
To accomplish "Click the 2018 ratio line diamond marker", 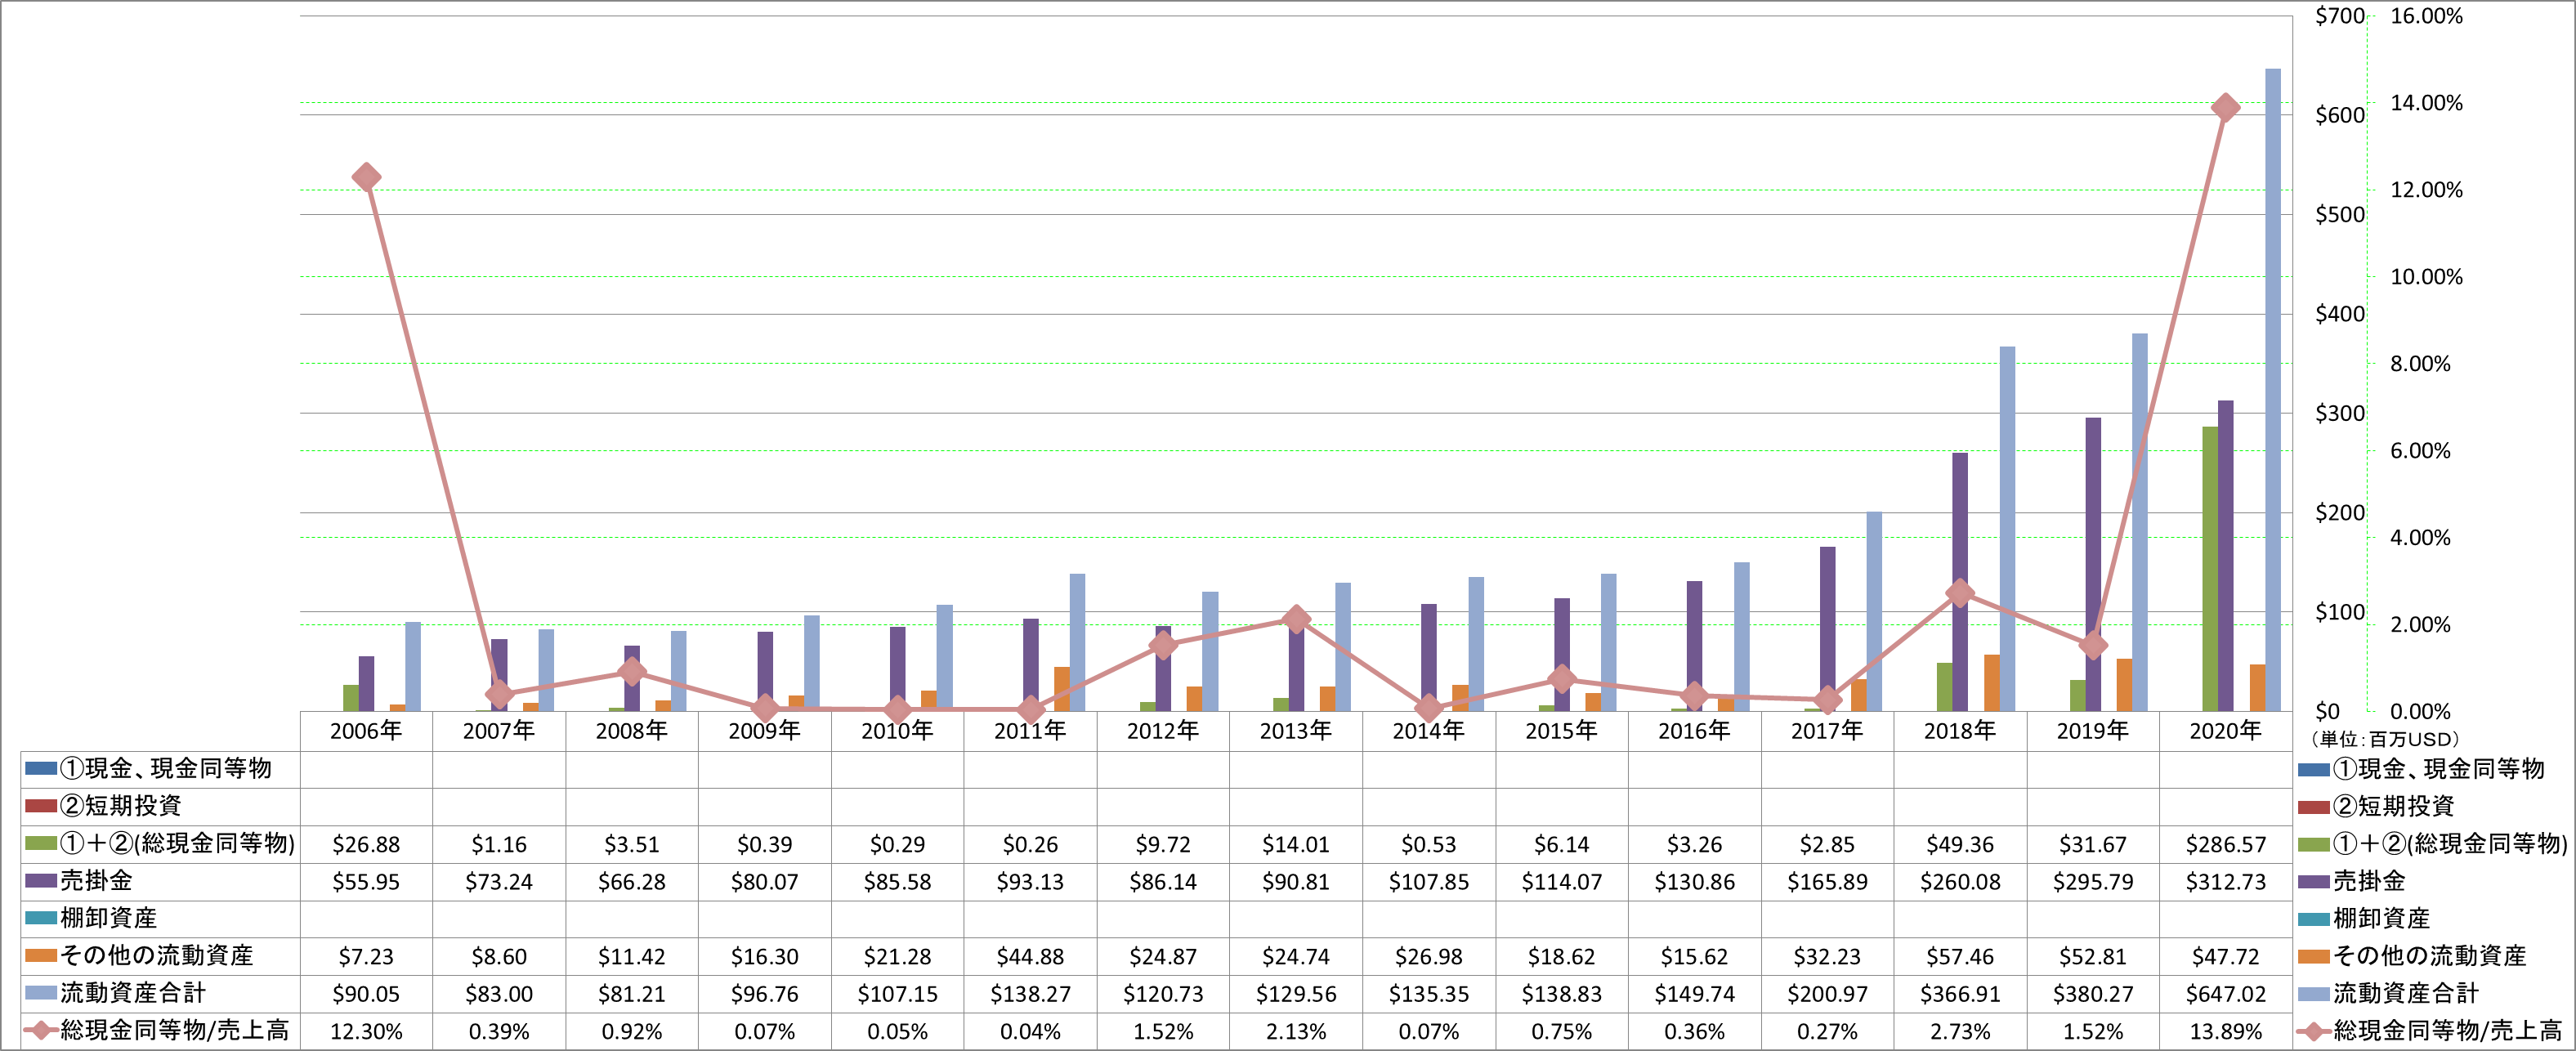I will coord(1960,593).
